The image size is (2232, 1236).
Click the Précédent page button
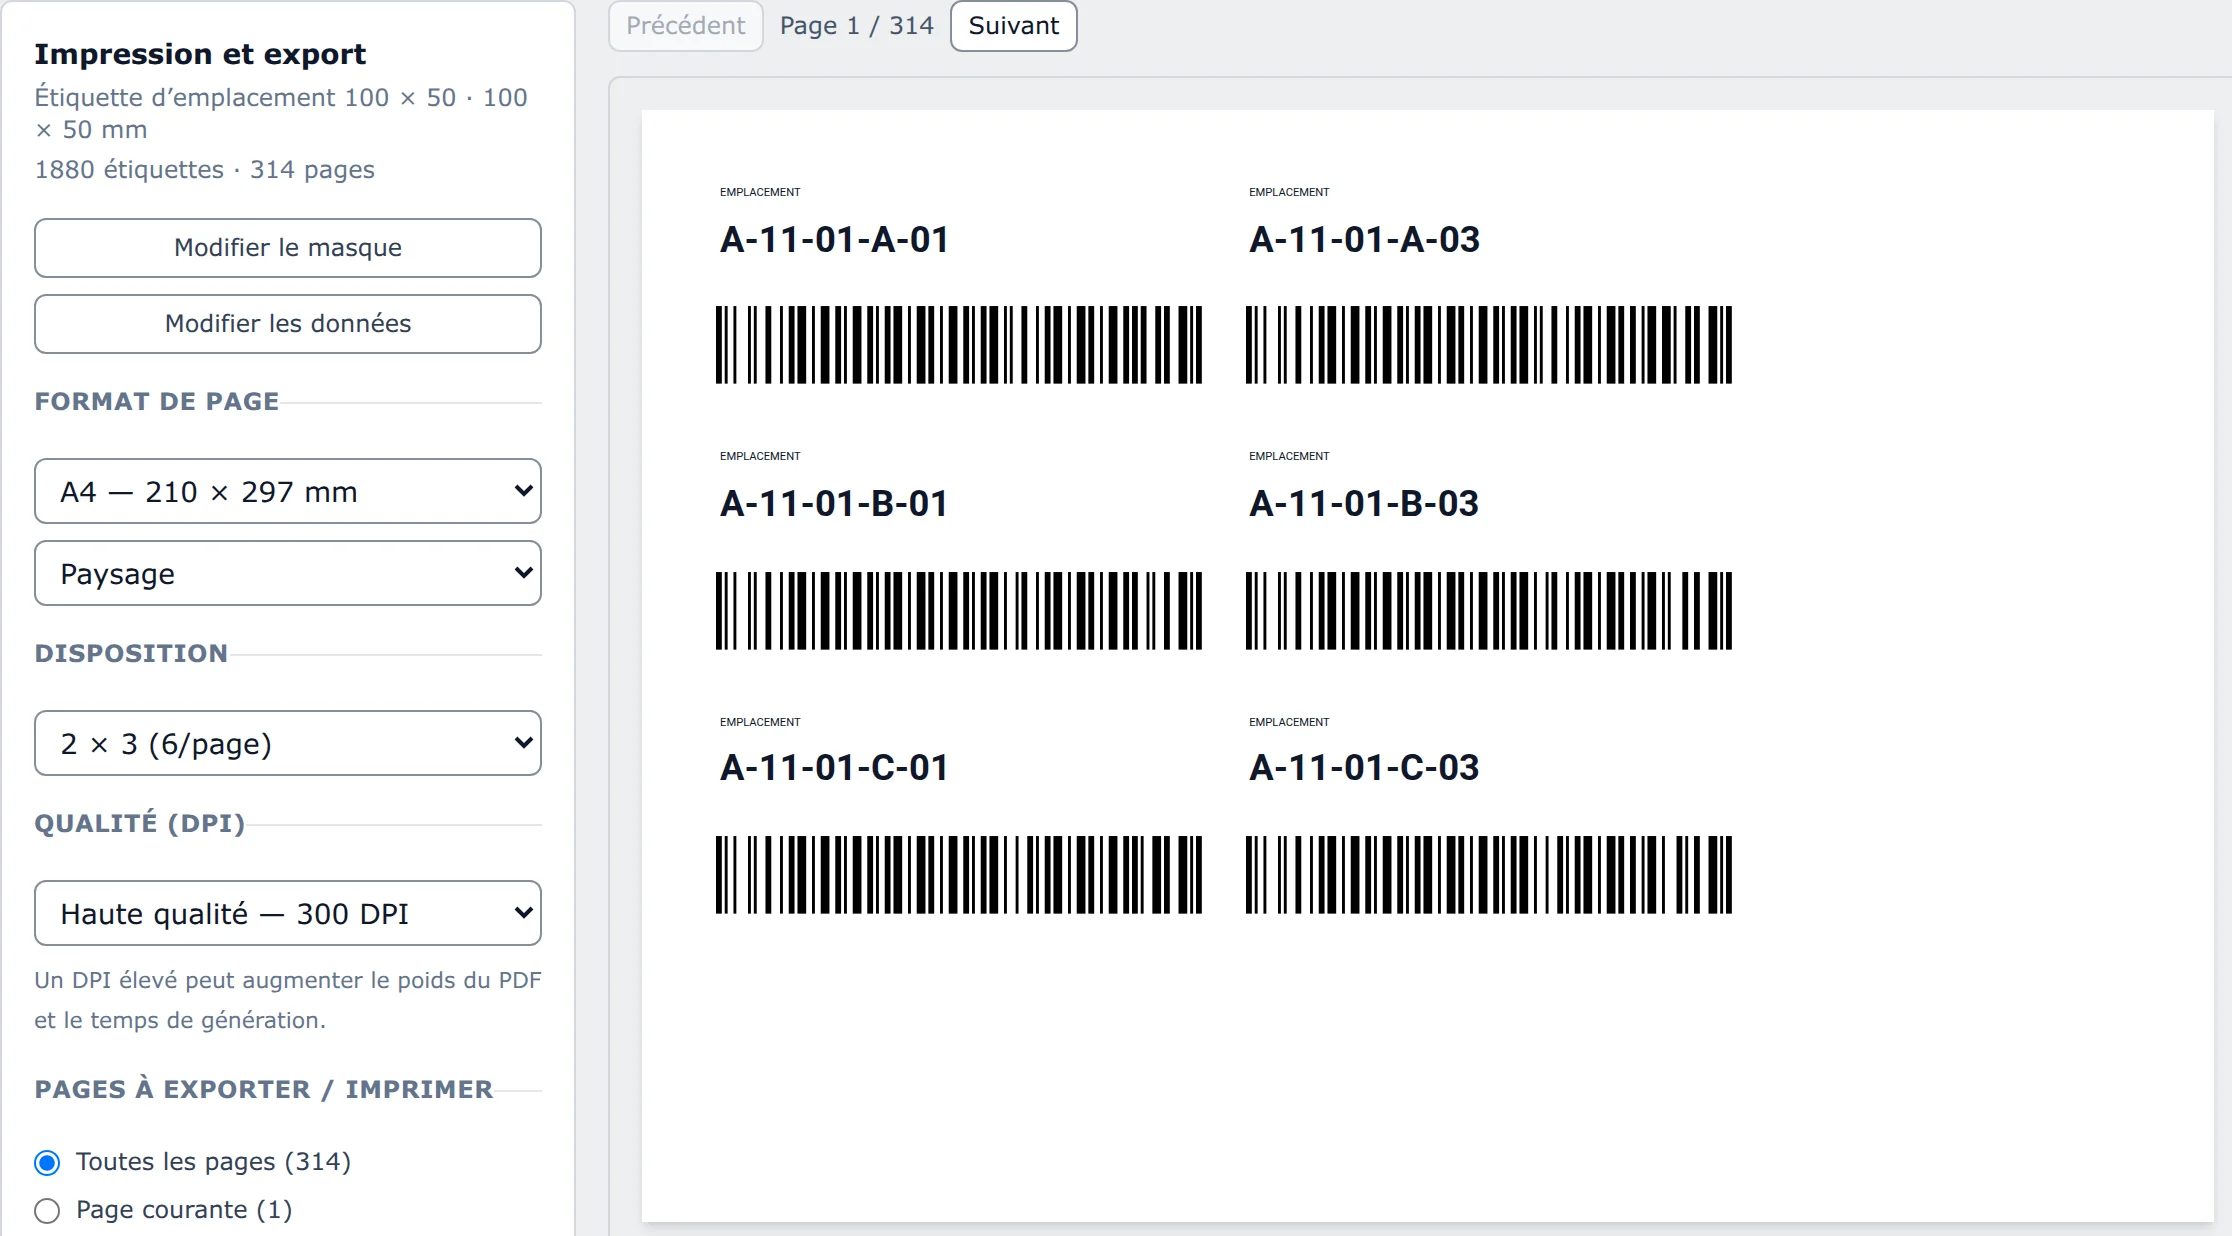686,26
